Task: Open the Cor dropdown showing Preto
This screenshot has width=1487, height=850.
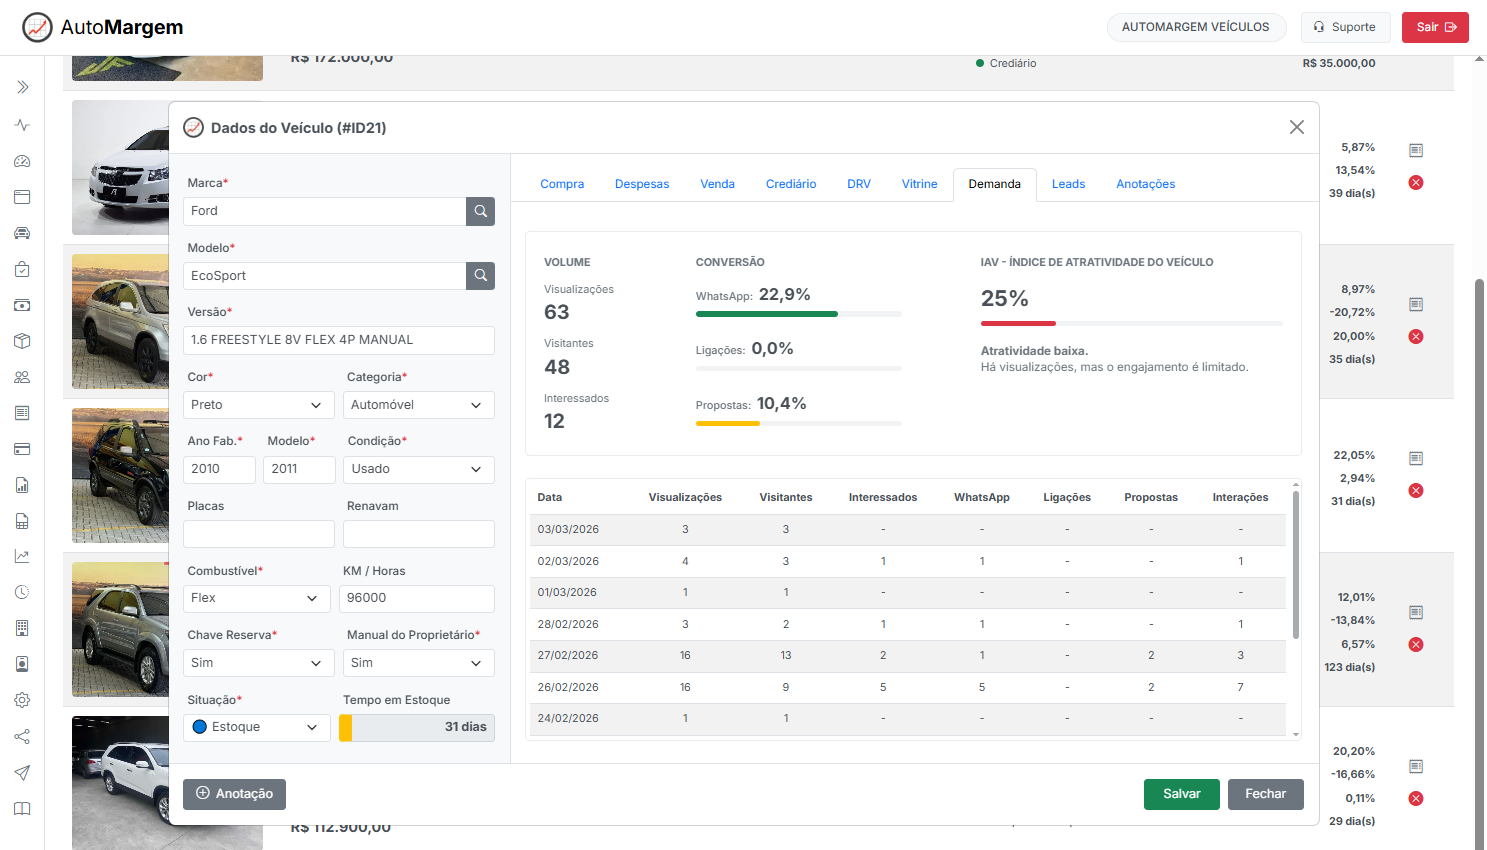Action: coord(258,405)
